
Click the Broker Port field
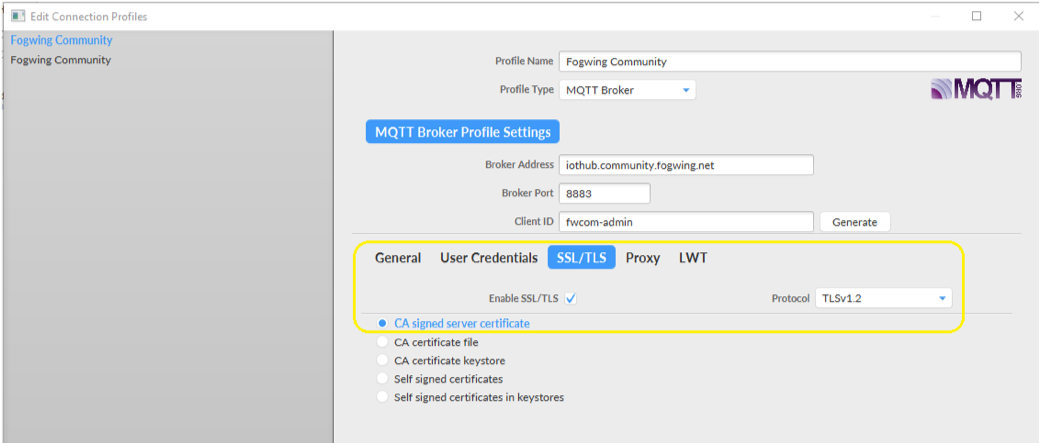604,193
